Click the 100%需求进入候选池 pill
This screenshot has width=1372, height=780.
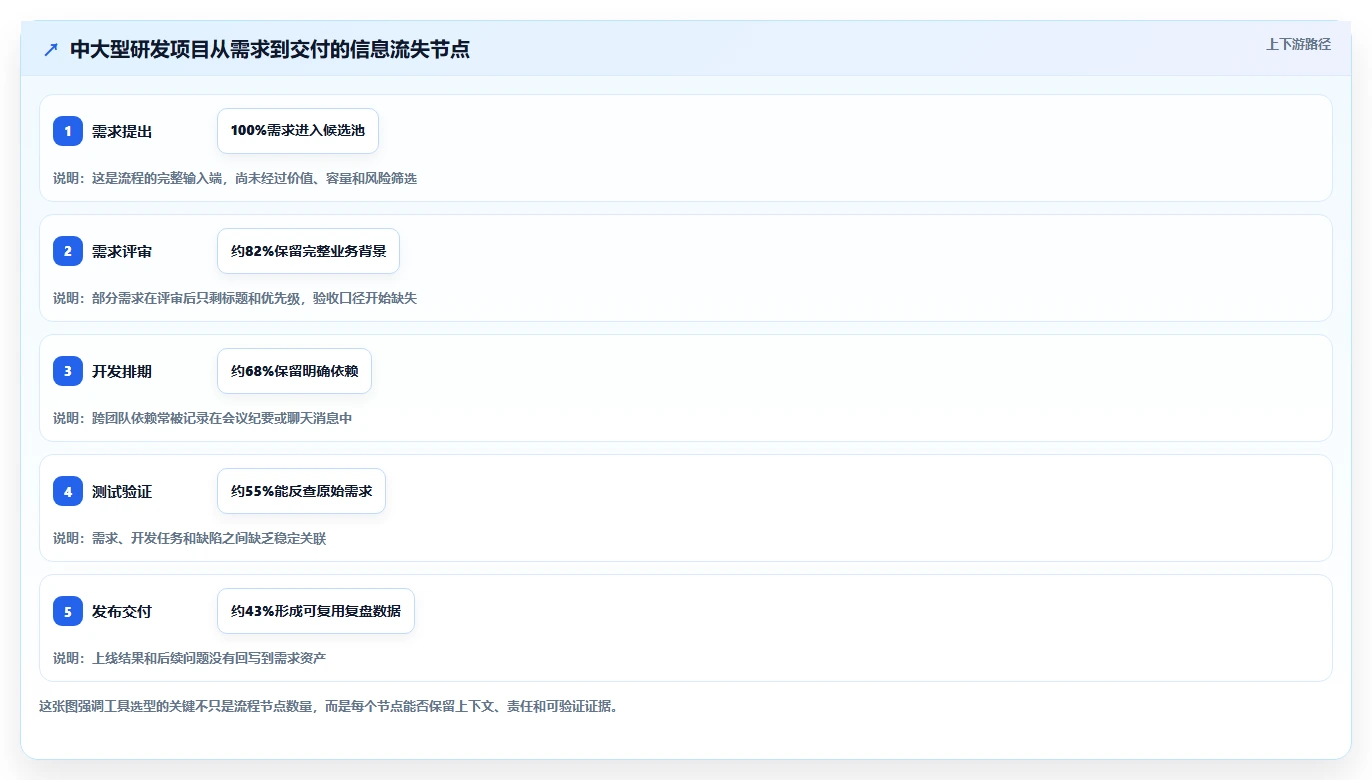coord(298,131)
